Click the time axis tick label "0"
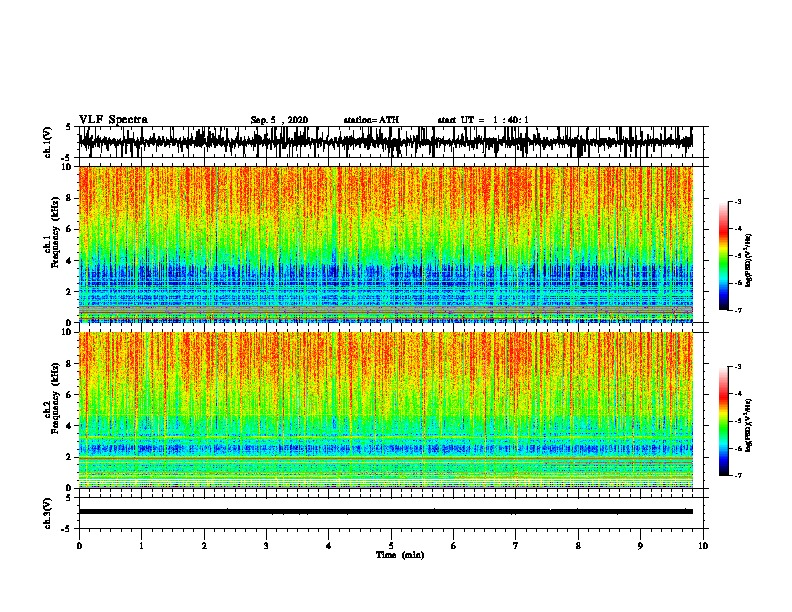The height and width of the screenshot is (612, 792). point(79,546)
